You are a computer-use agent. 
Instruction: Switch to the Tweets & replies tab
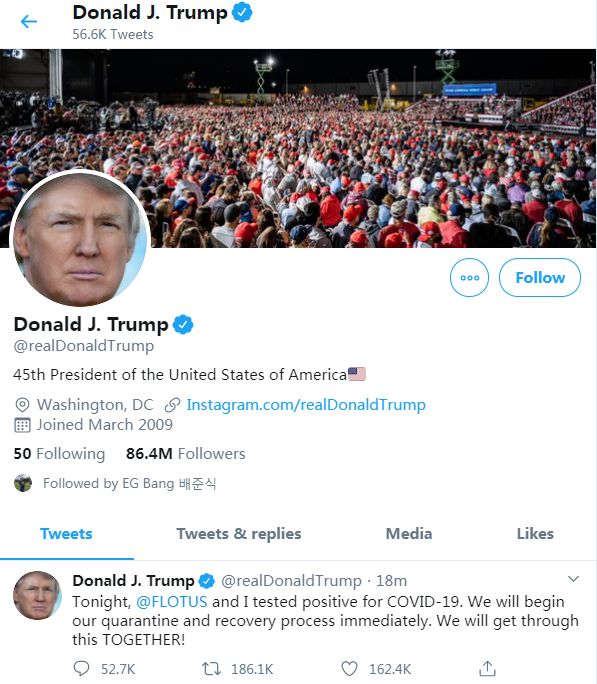coord(239,534)
